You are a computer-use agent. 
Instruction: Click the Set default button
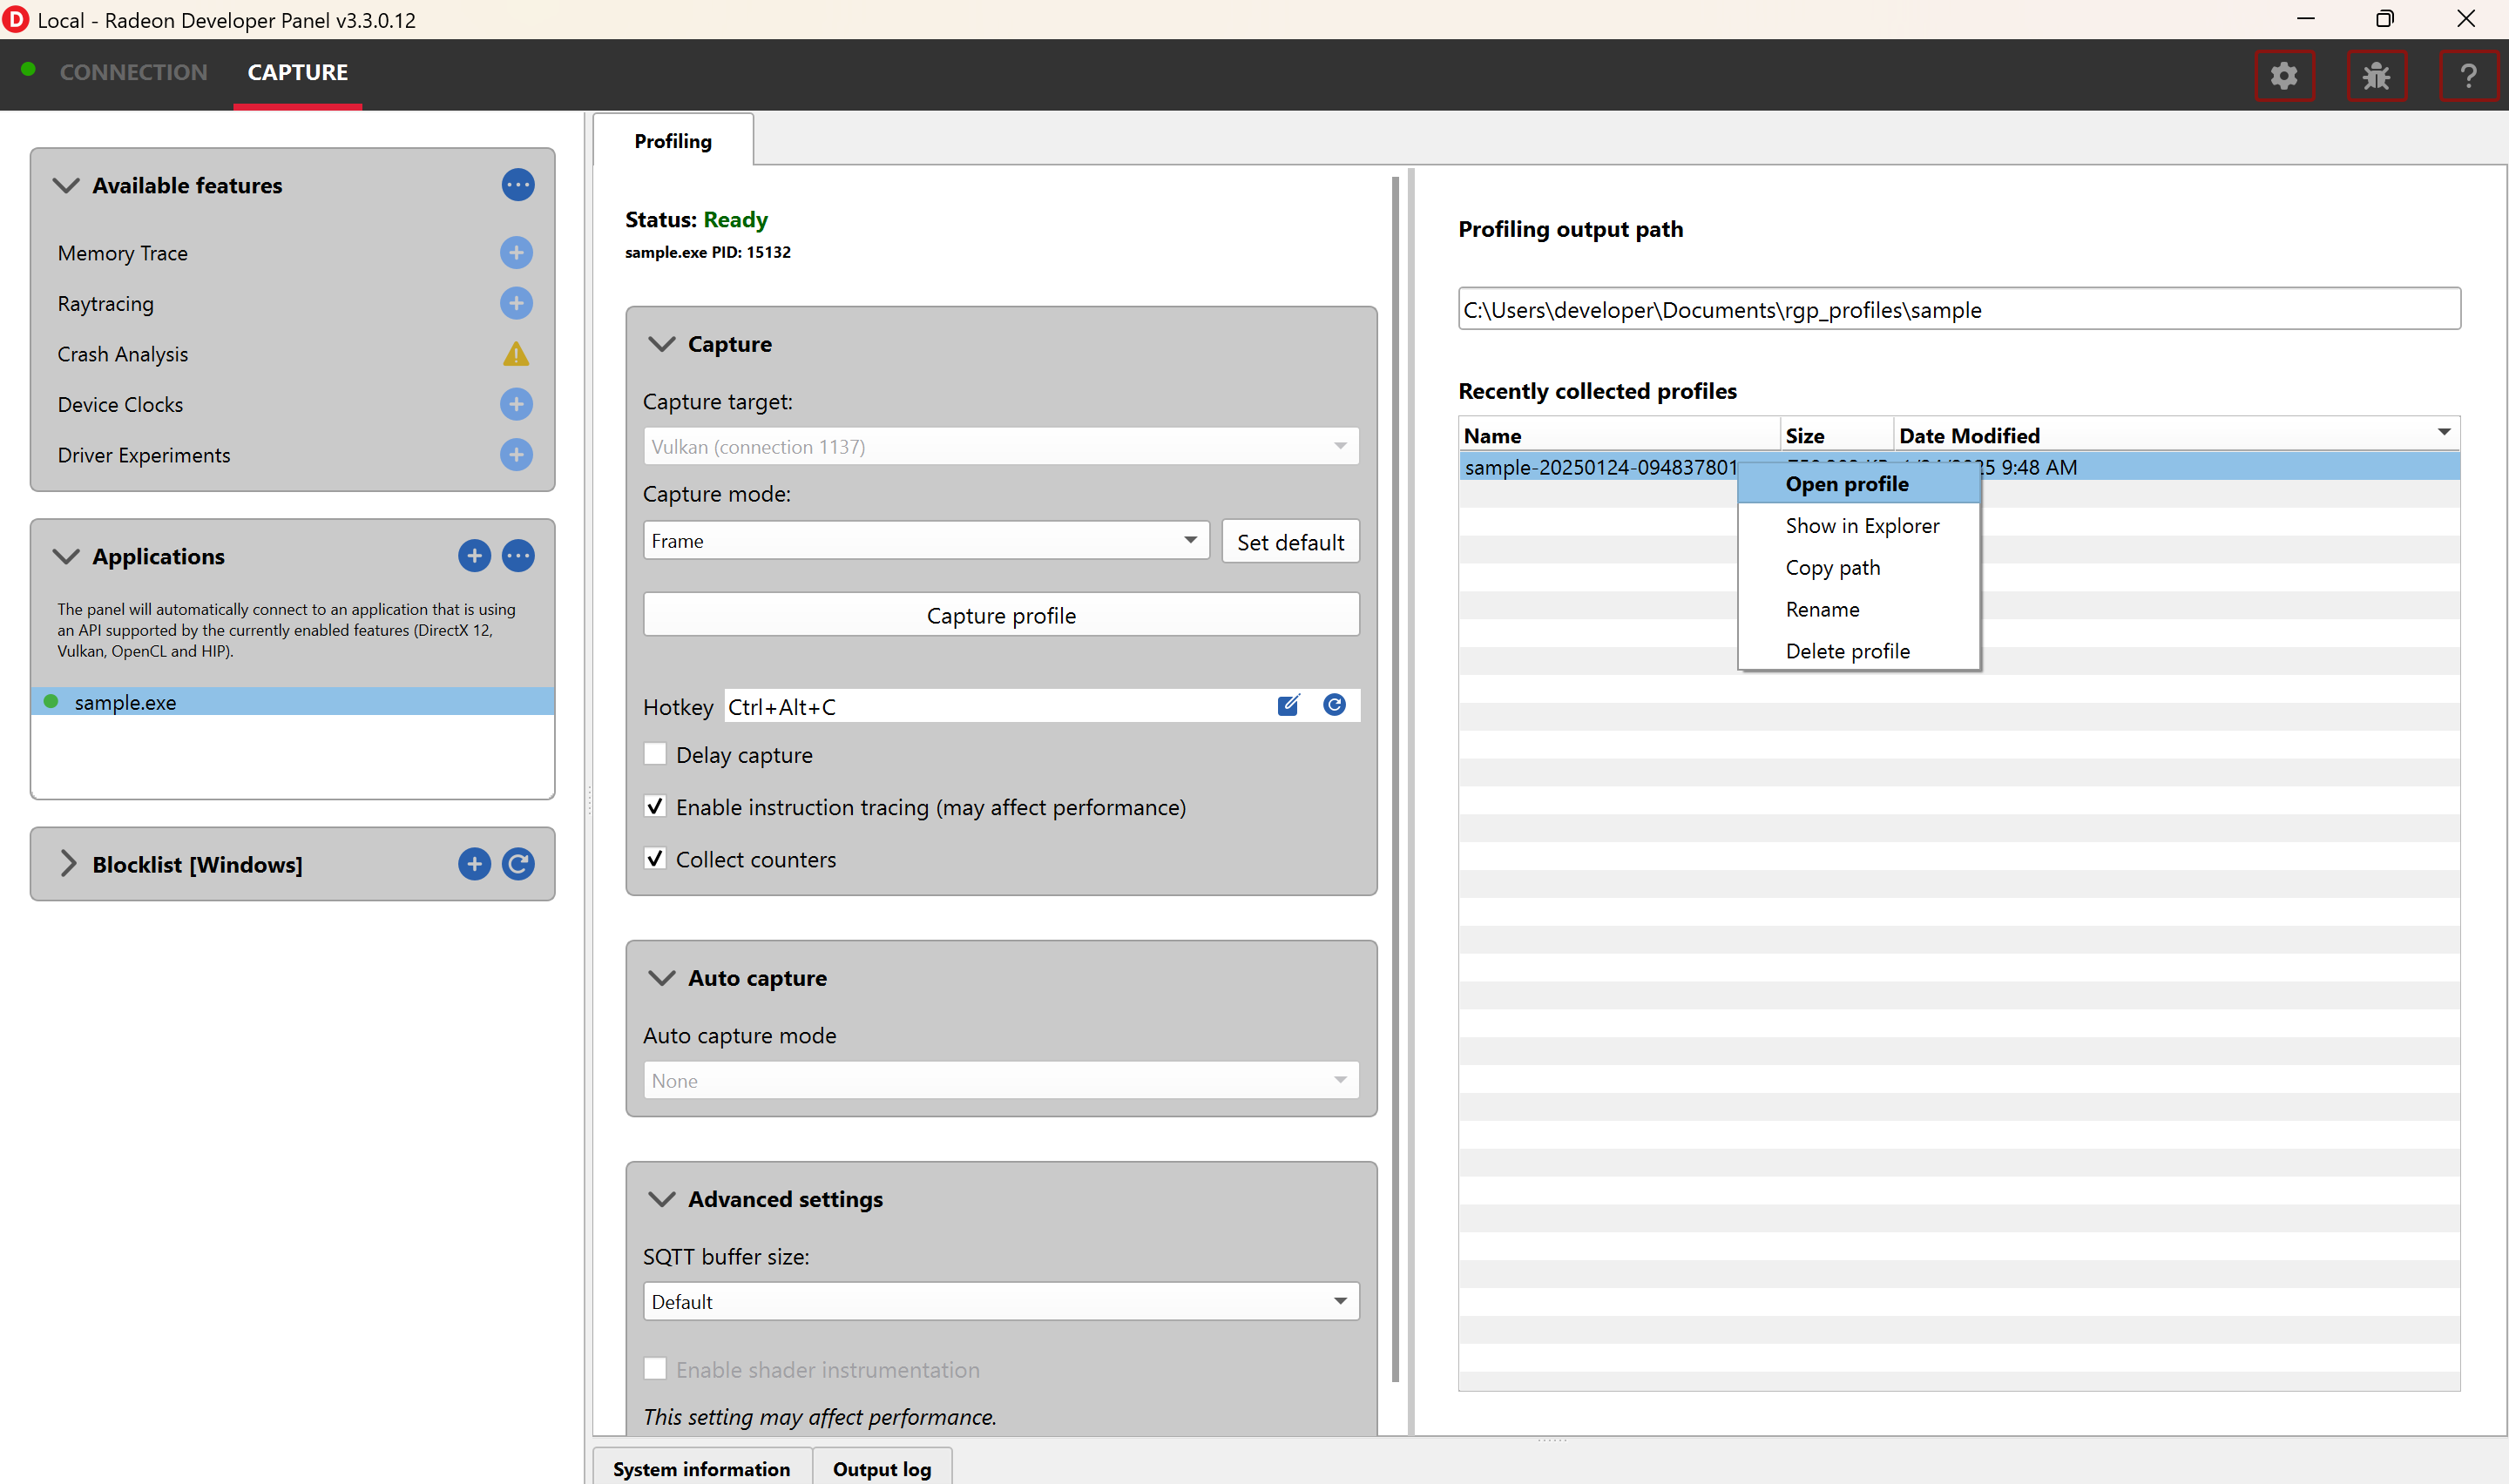pos(1289,542)
